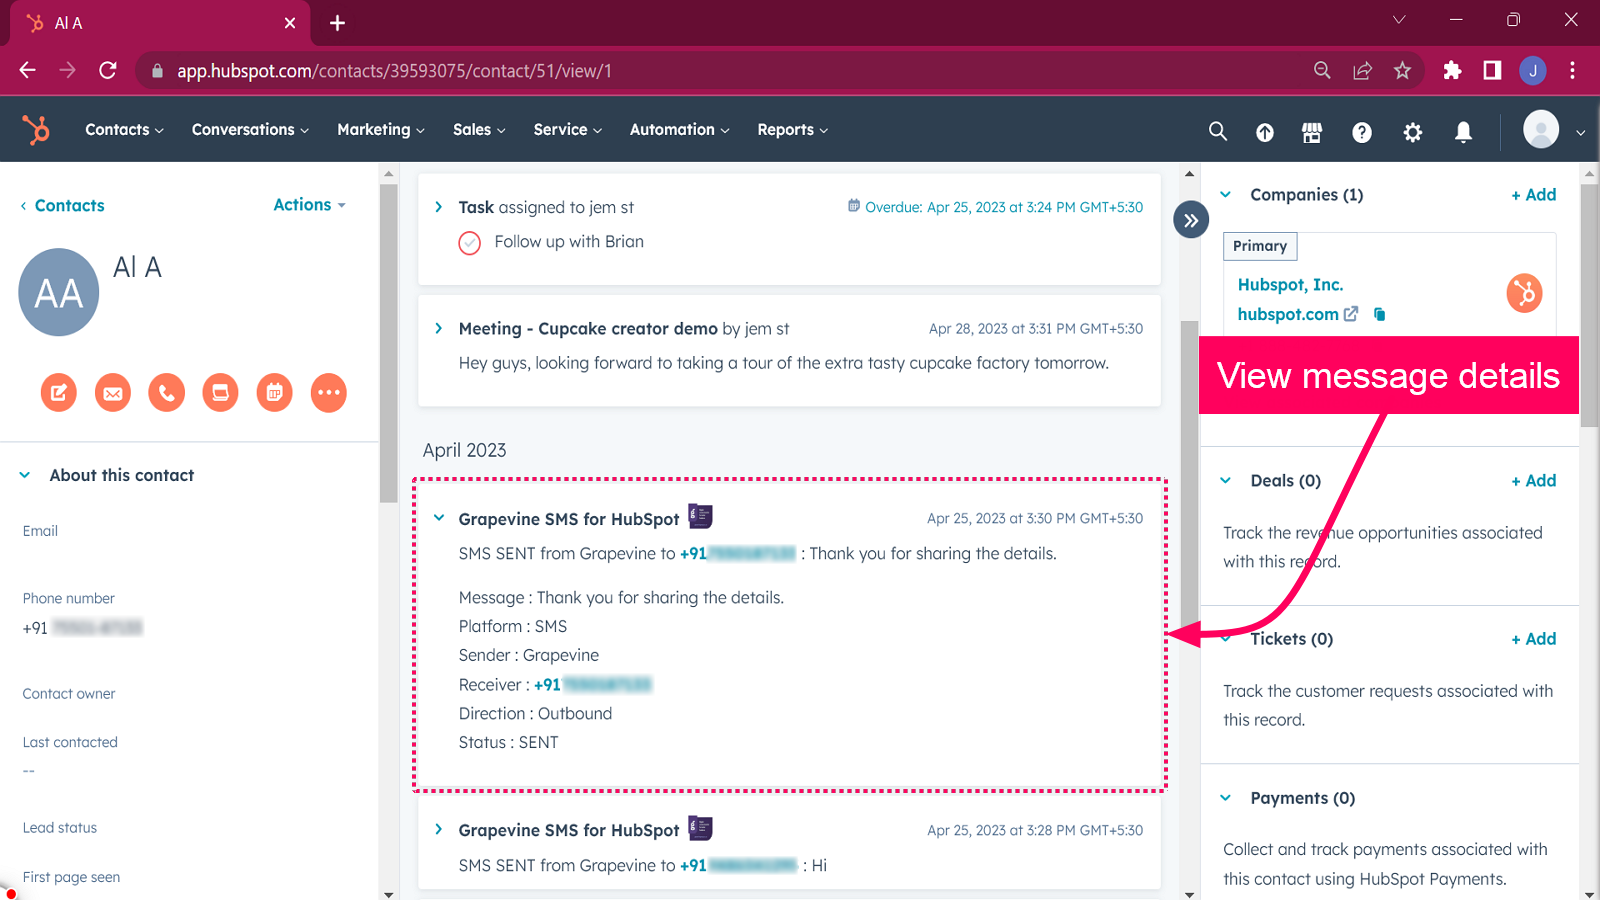Collapse the Grapevine SMS activity details
Screen dimensions: 1600x900
pyautogui.click(x=438, y=518)
